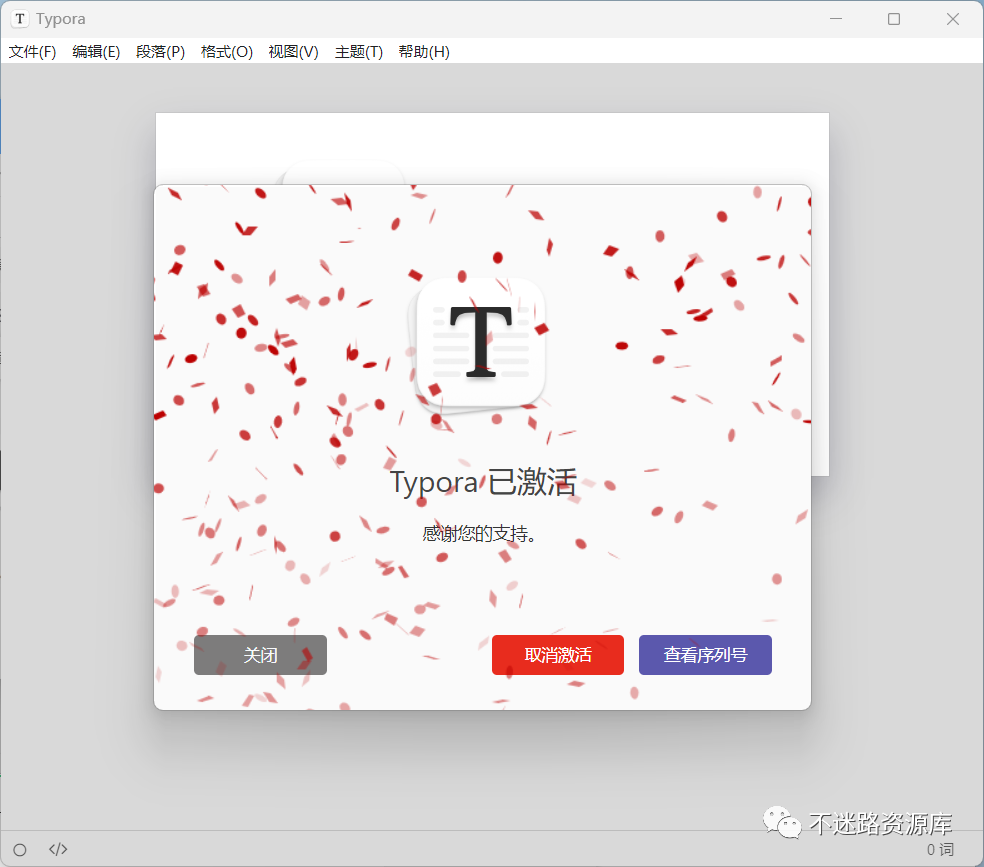Open the 主题(T) menu
Image resolution: width=984 pixels, height=867 pixels.
(x=358, y=51)
